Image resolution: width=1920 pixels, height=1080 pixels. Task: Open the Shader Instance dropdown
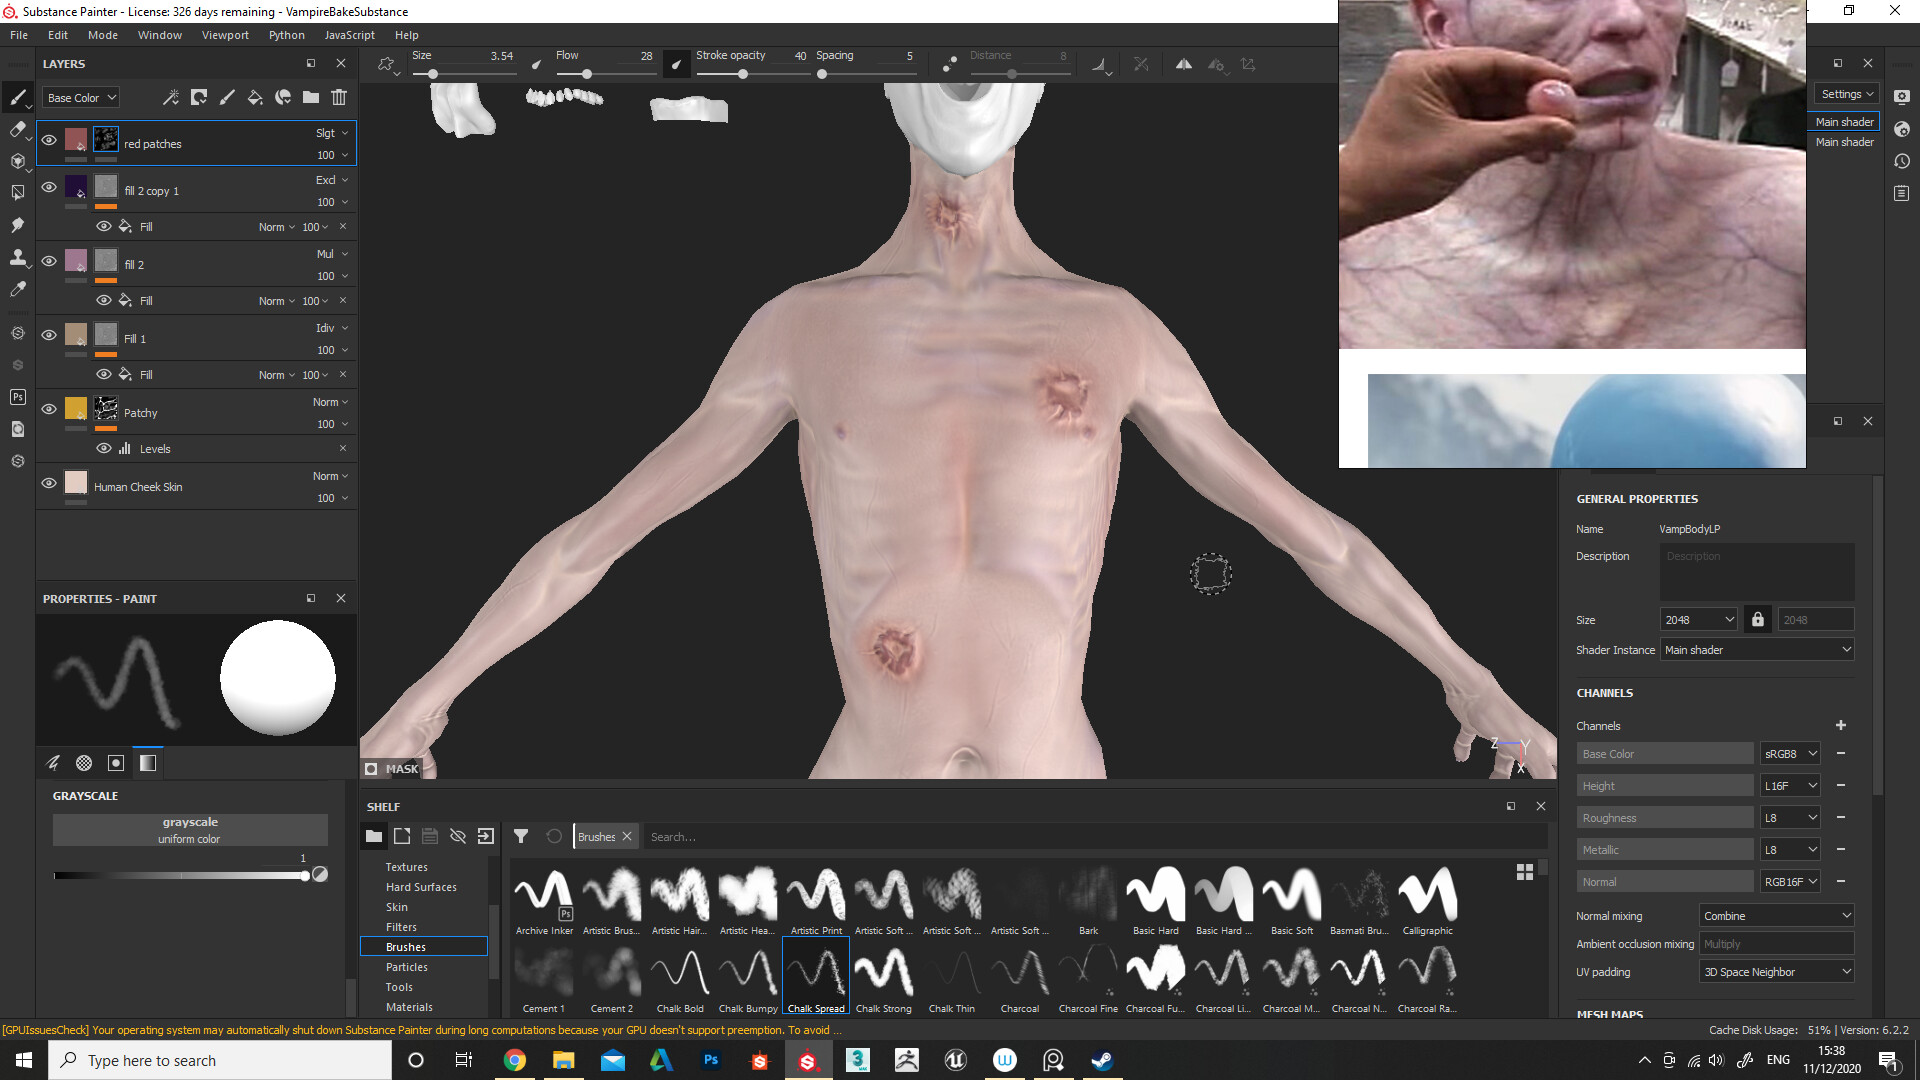[1756, 649]
